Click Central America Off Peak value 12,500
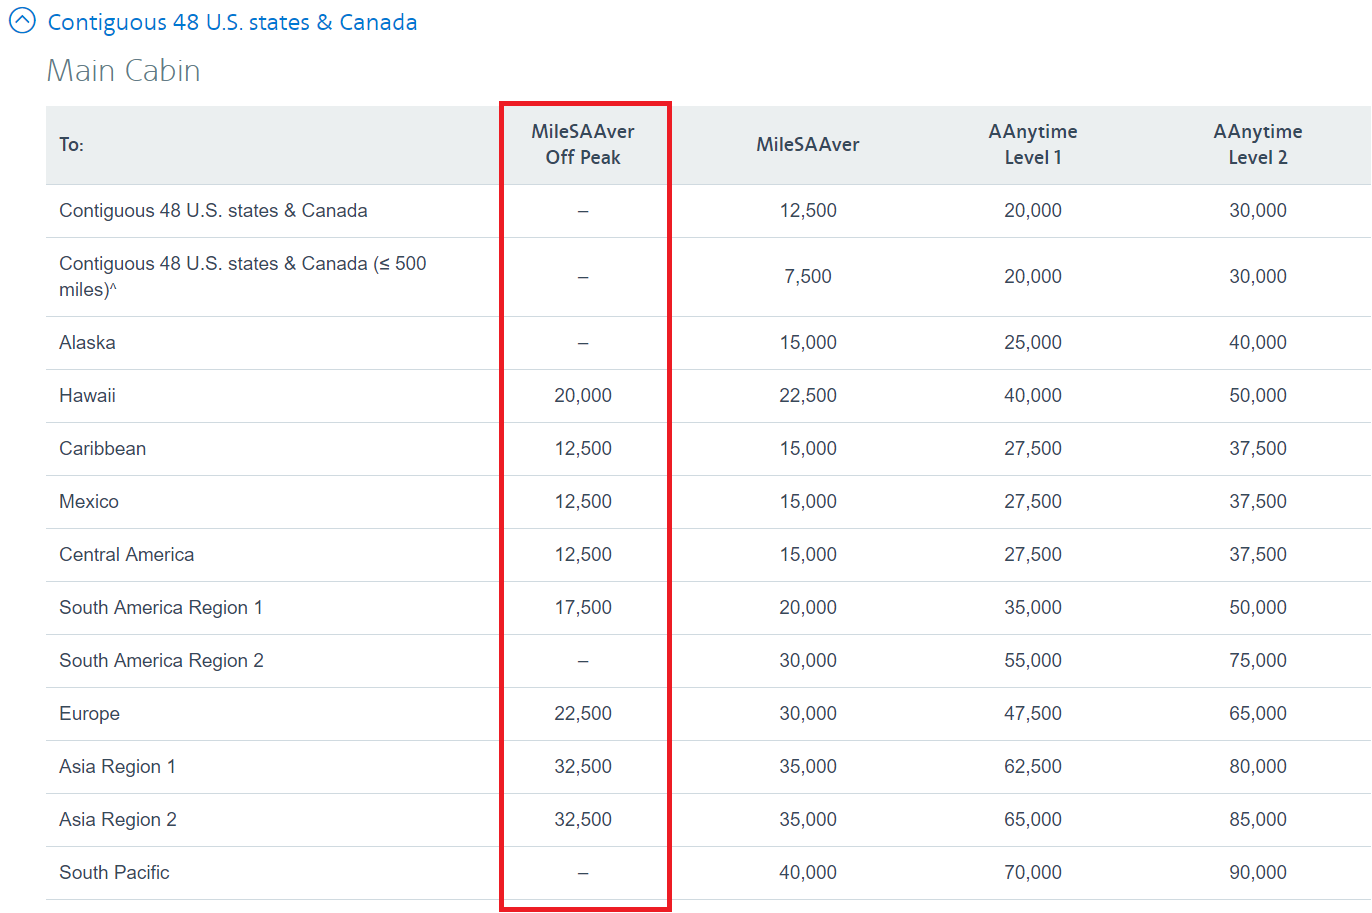Screen dimensions: 1372x913 coord(583,555)
